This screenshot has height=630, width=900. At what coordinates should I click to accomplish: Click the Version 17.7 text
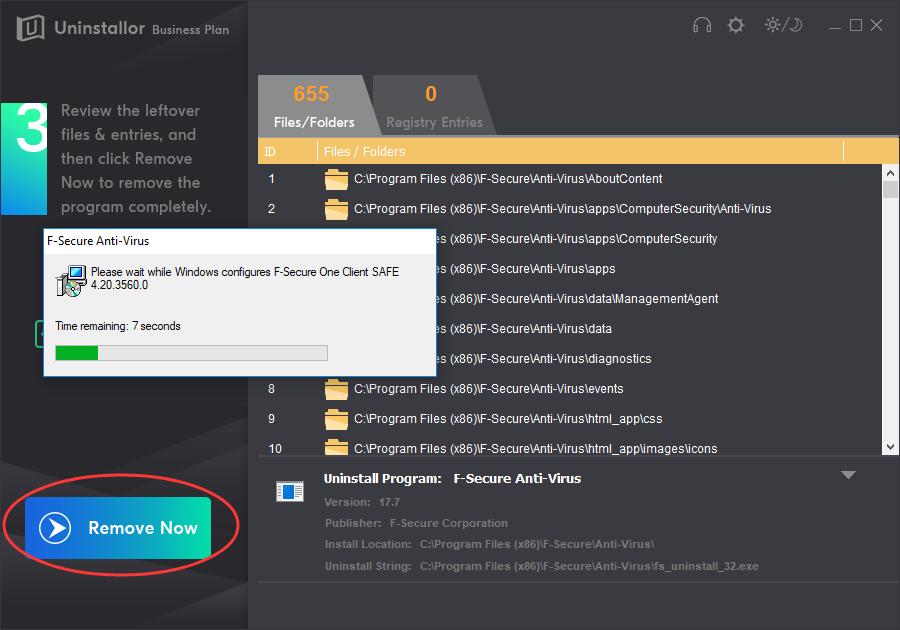coord(362,502)
